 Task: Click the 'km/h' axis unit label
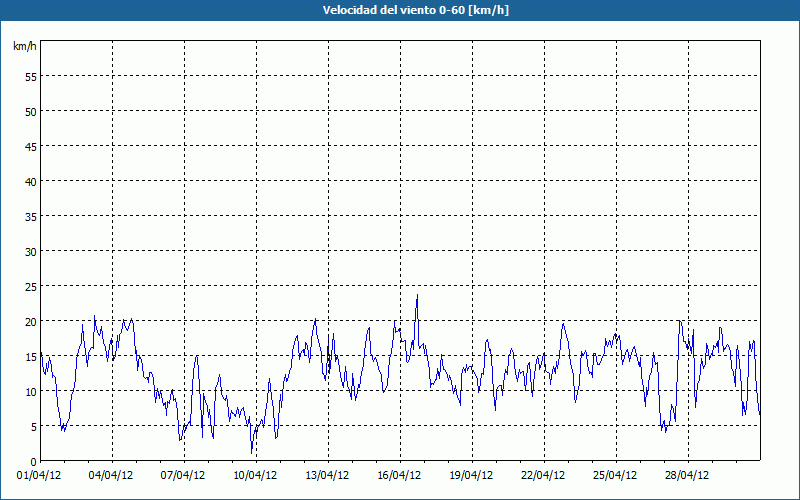[x=25, y=46]
